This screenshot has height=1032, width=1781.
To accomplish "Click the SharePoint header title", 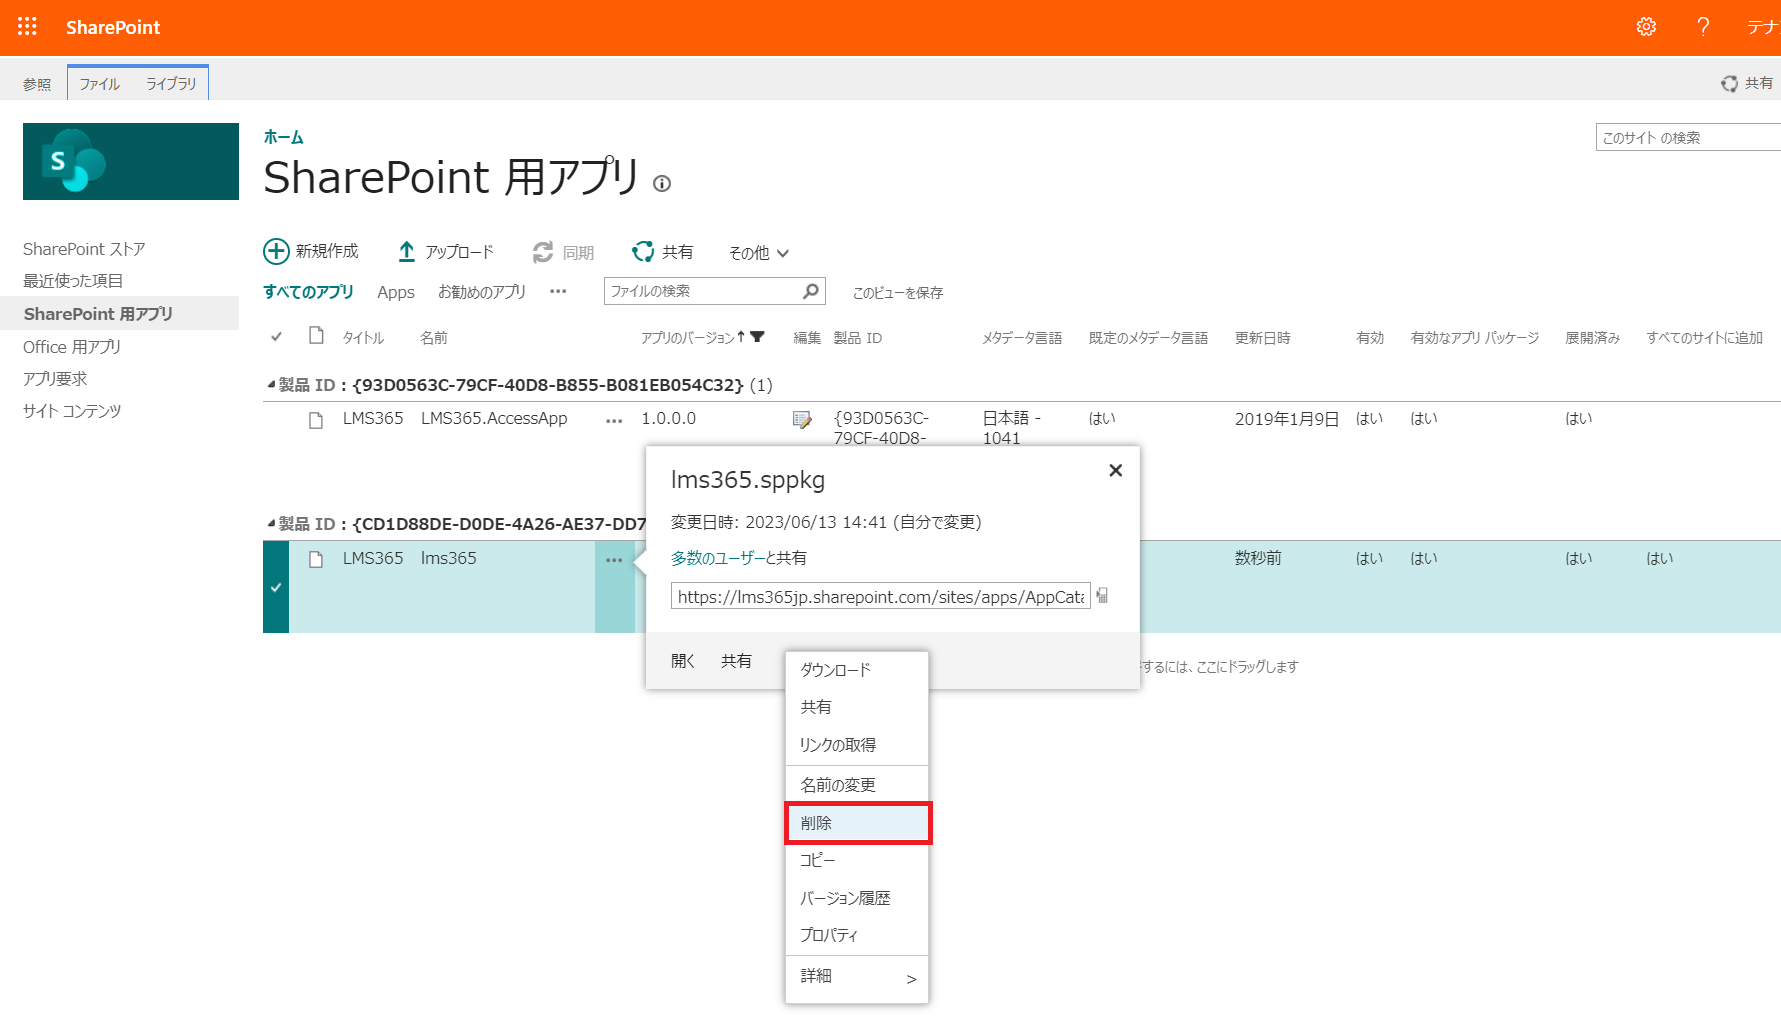I will 113,27.
